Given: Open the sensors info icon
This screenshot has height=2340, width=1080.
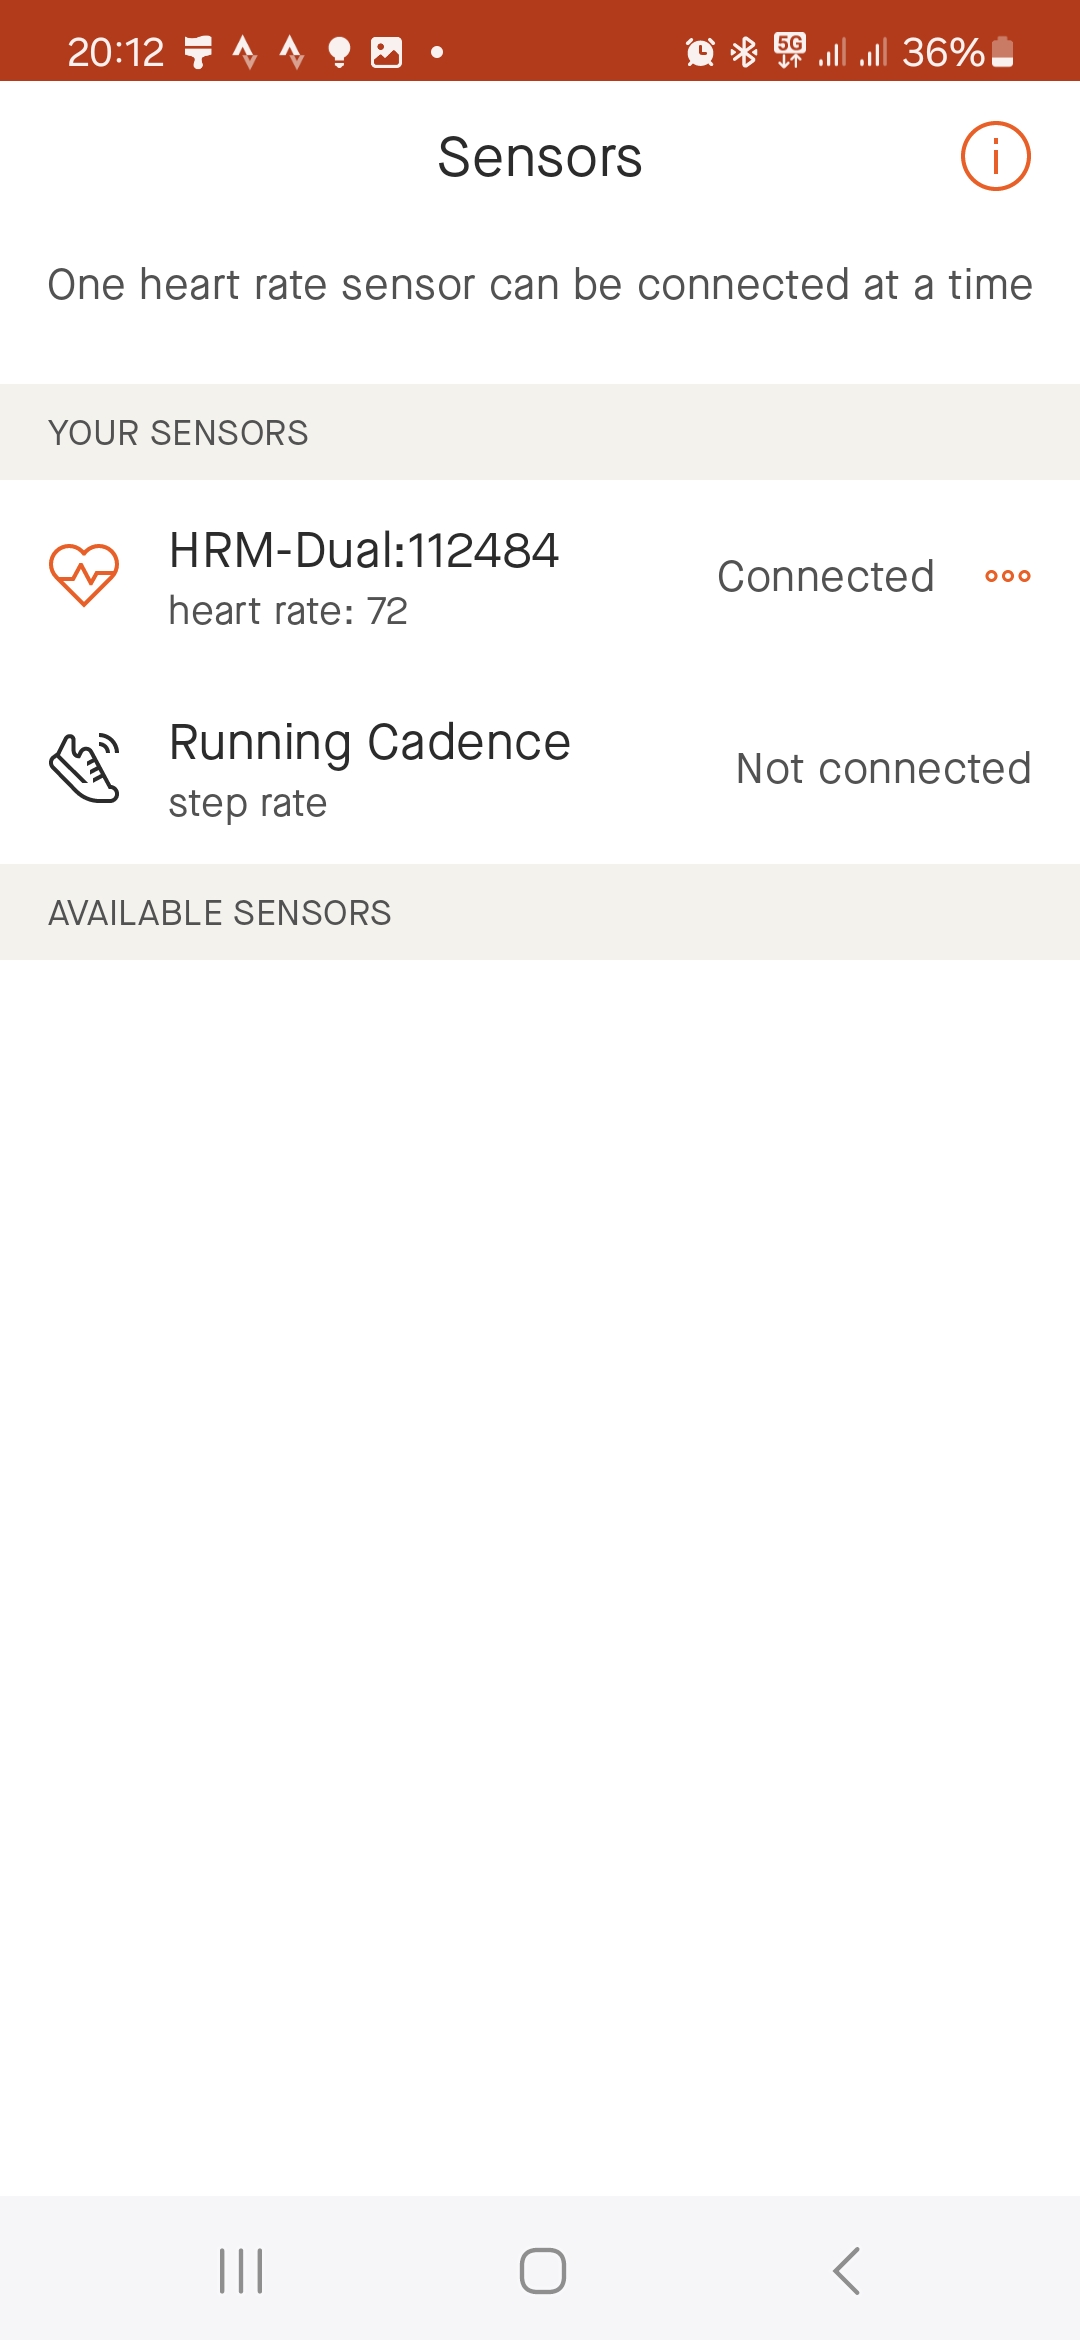Looking at the screenshot, I should click(x=995, y=156).
